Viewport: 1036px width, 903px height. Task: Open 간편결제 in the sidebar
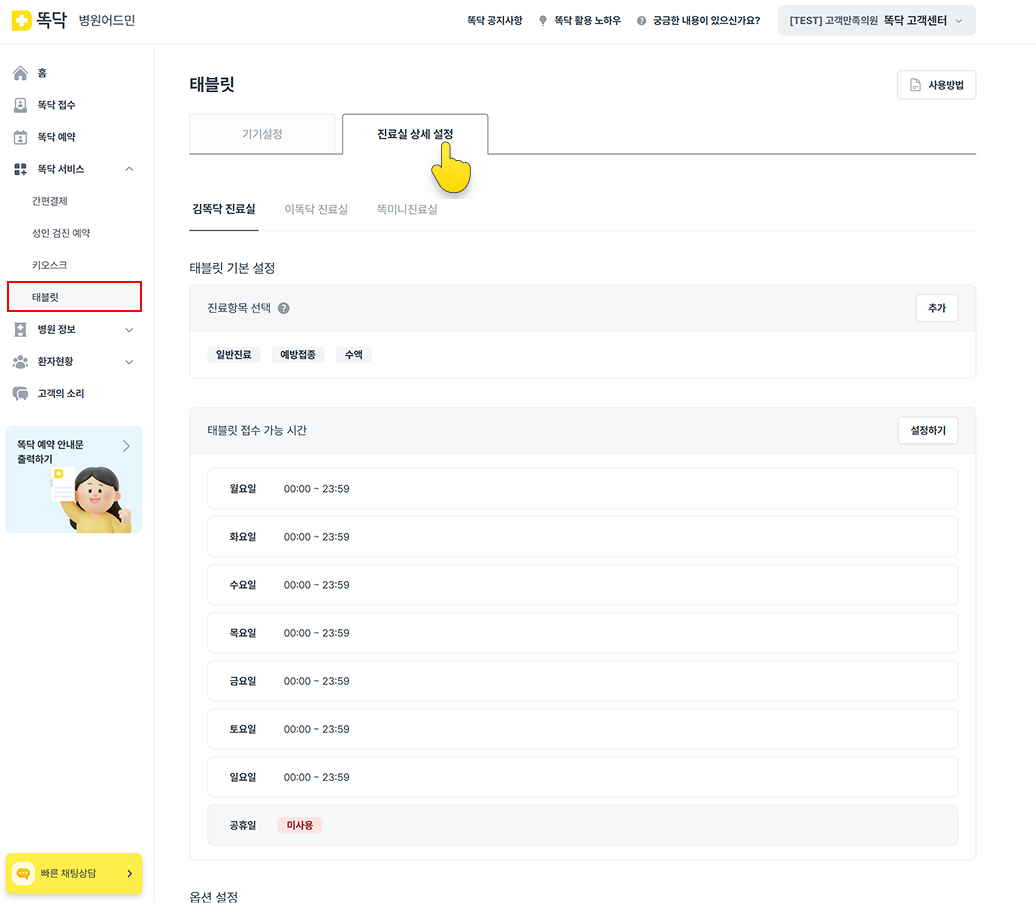50,201
